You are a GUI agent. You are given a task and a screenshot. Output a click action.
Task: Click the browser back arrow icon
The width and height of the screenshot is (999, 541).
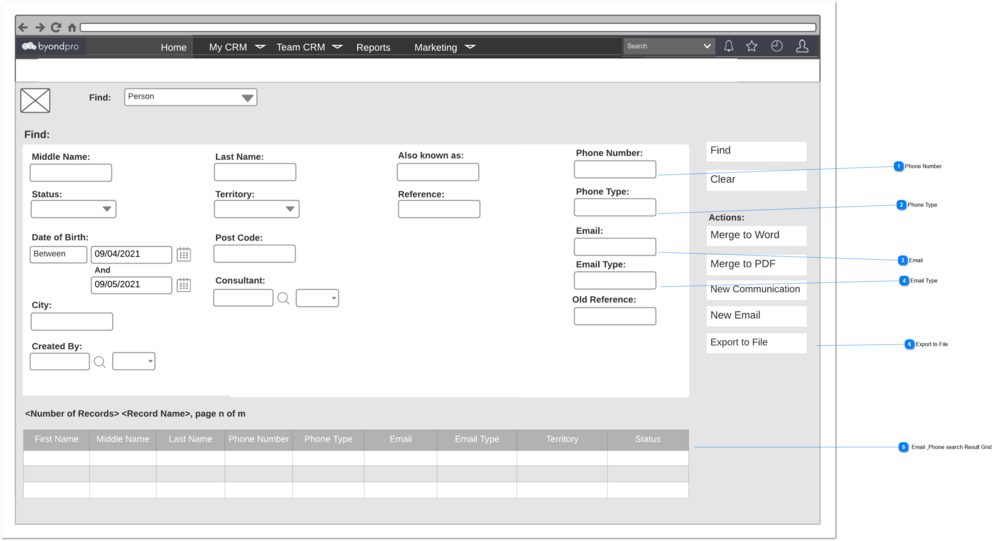(23, 27)
